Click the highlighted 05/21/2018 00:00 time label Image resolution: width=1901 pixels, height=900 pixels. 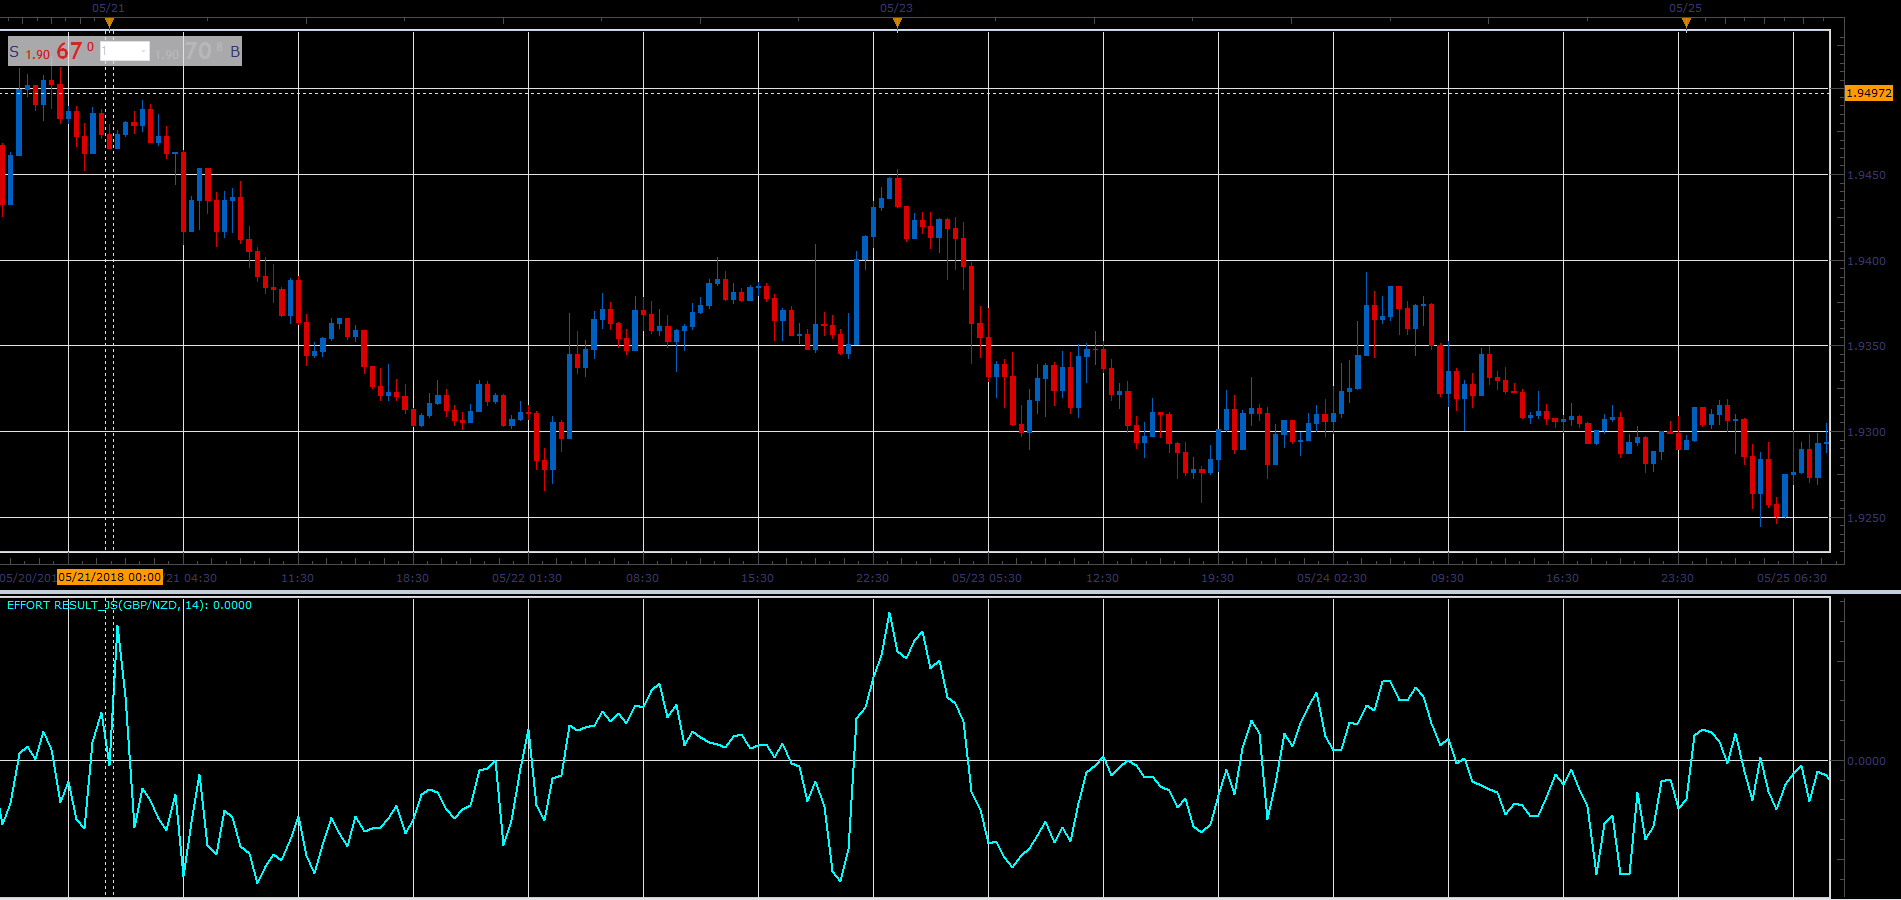tap(110, 577)
